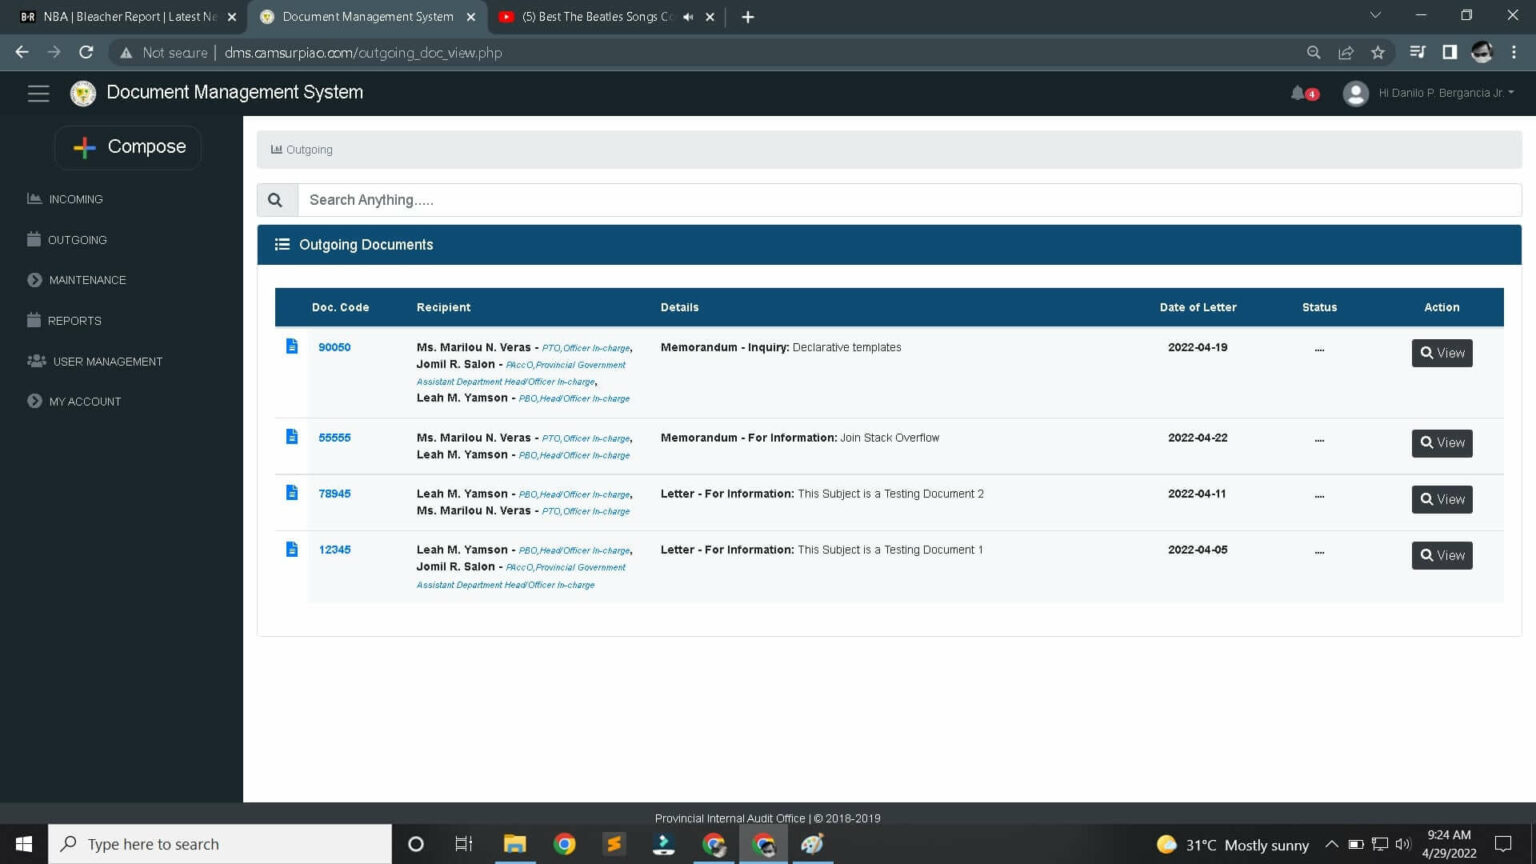View the document dated 2022-04-22
This screenshot has width=1536, height=864.
pos(1441,442)
